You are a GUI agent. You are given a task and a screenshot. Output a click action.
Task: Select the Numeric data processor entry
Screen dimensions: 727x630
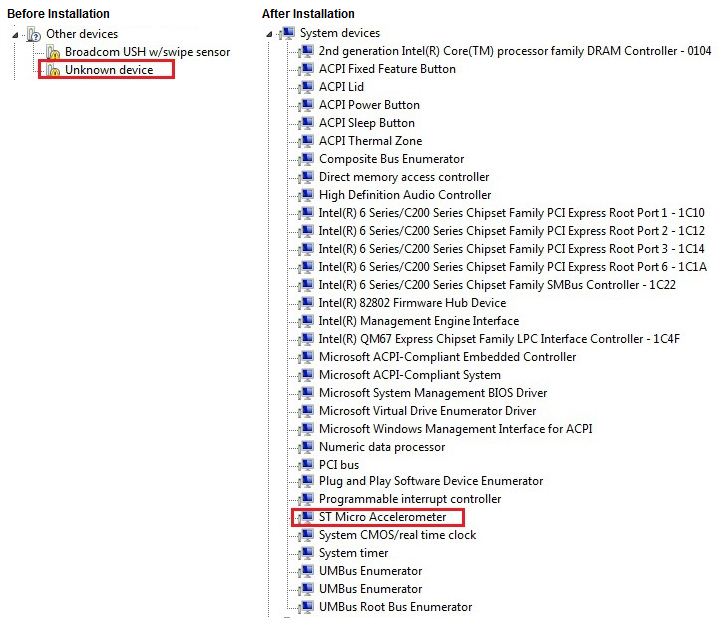382,447
